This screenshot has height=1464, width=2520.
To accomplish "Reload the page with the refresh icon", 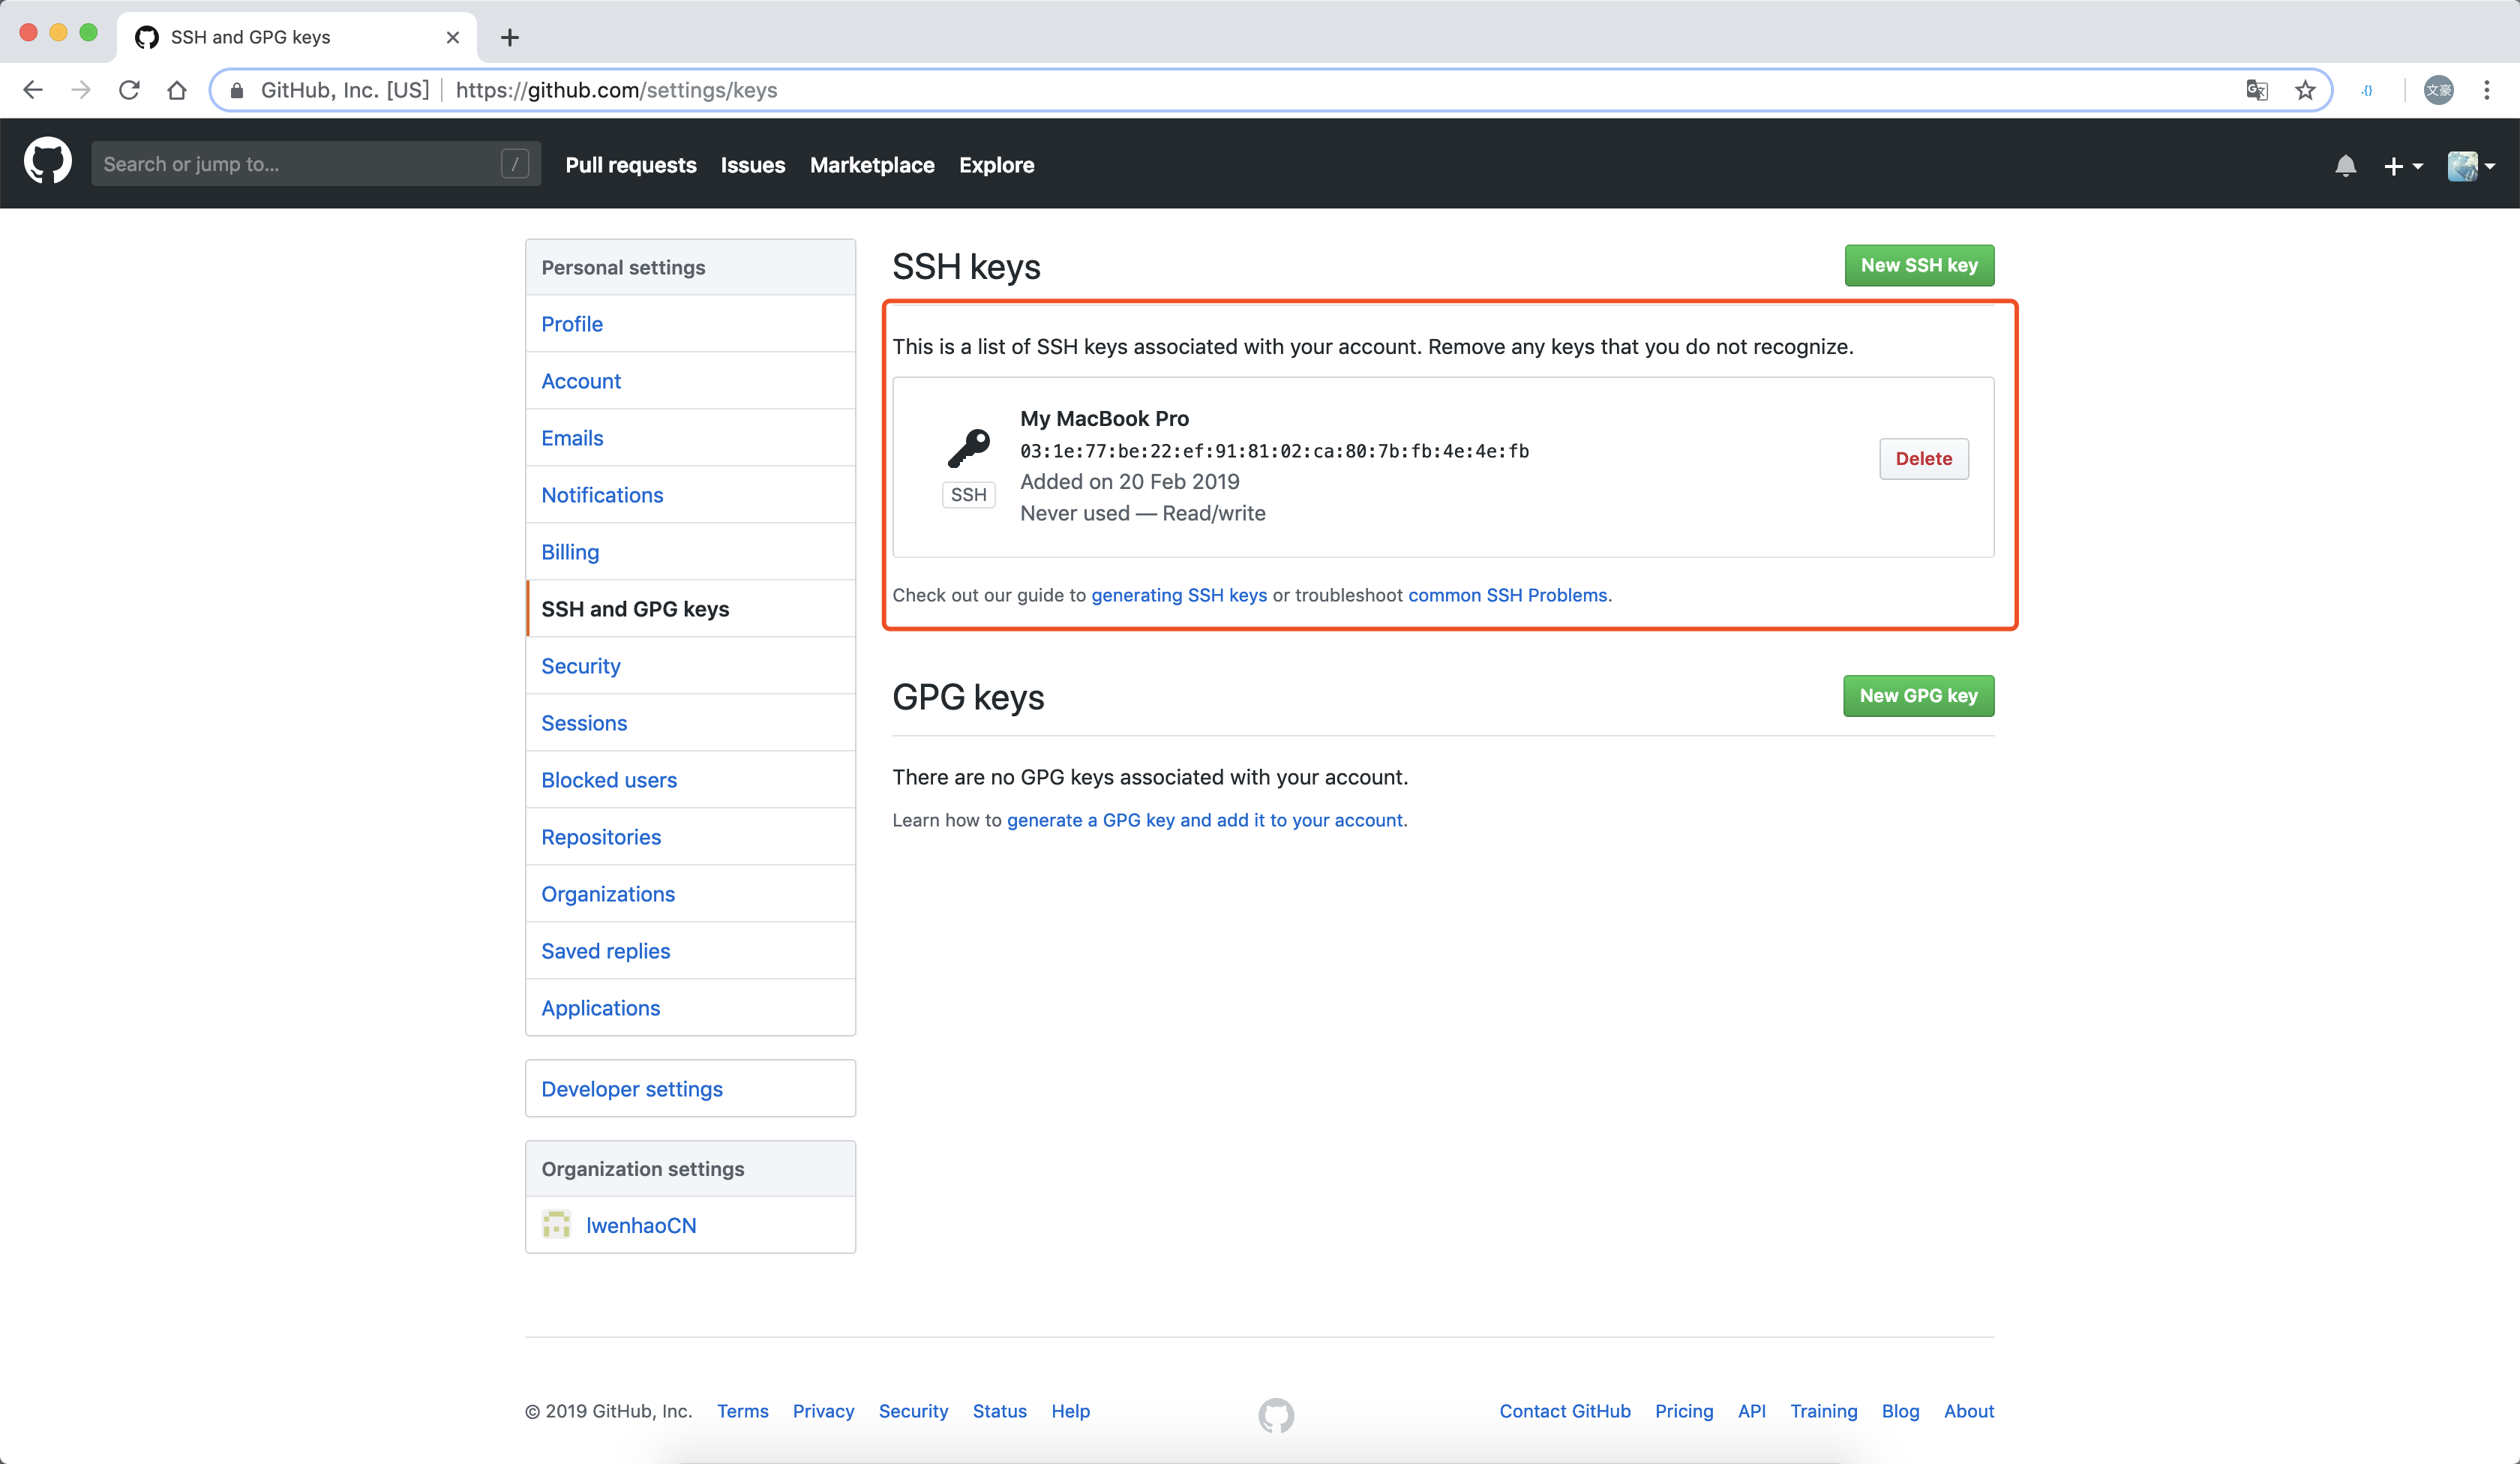I will pos(129,90).
